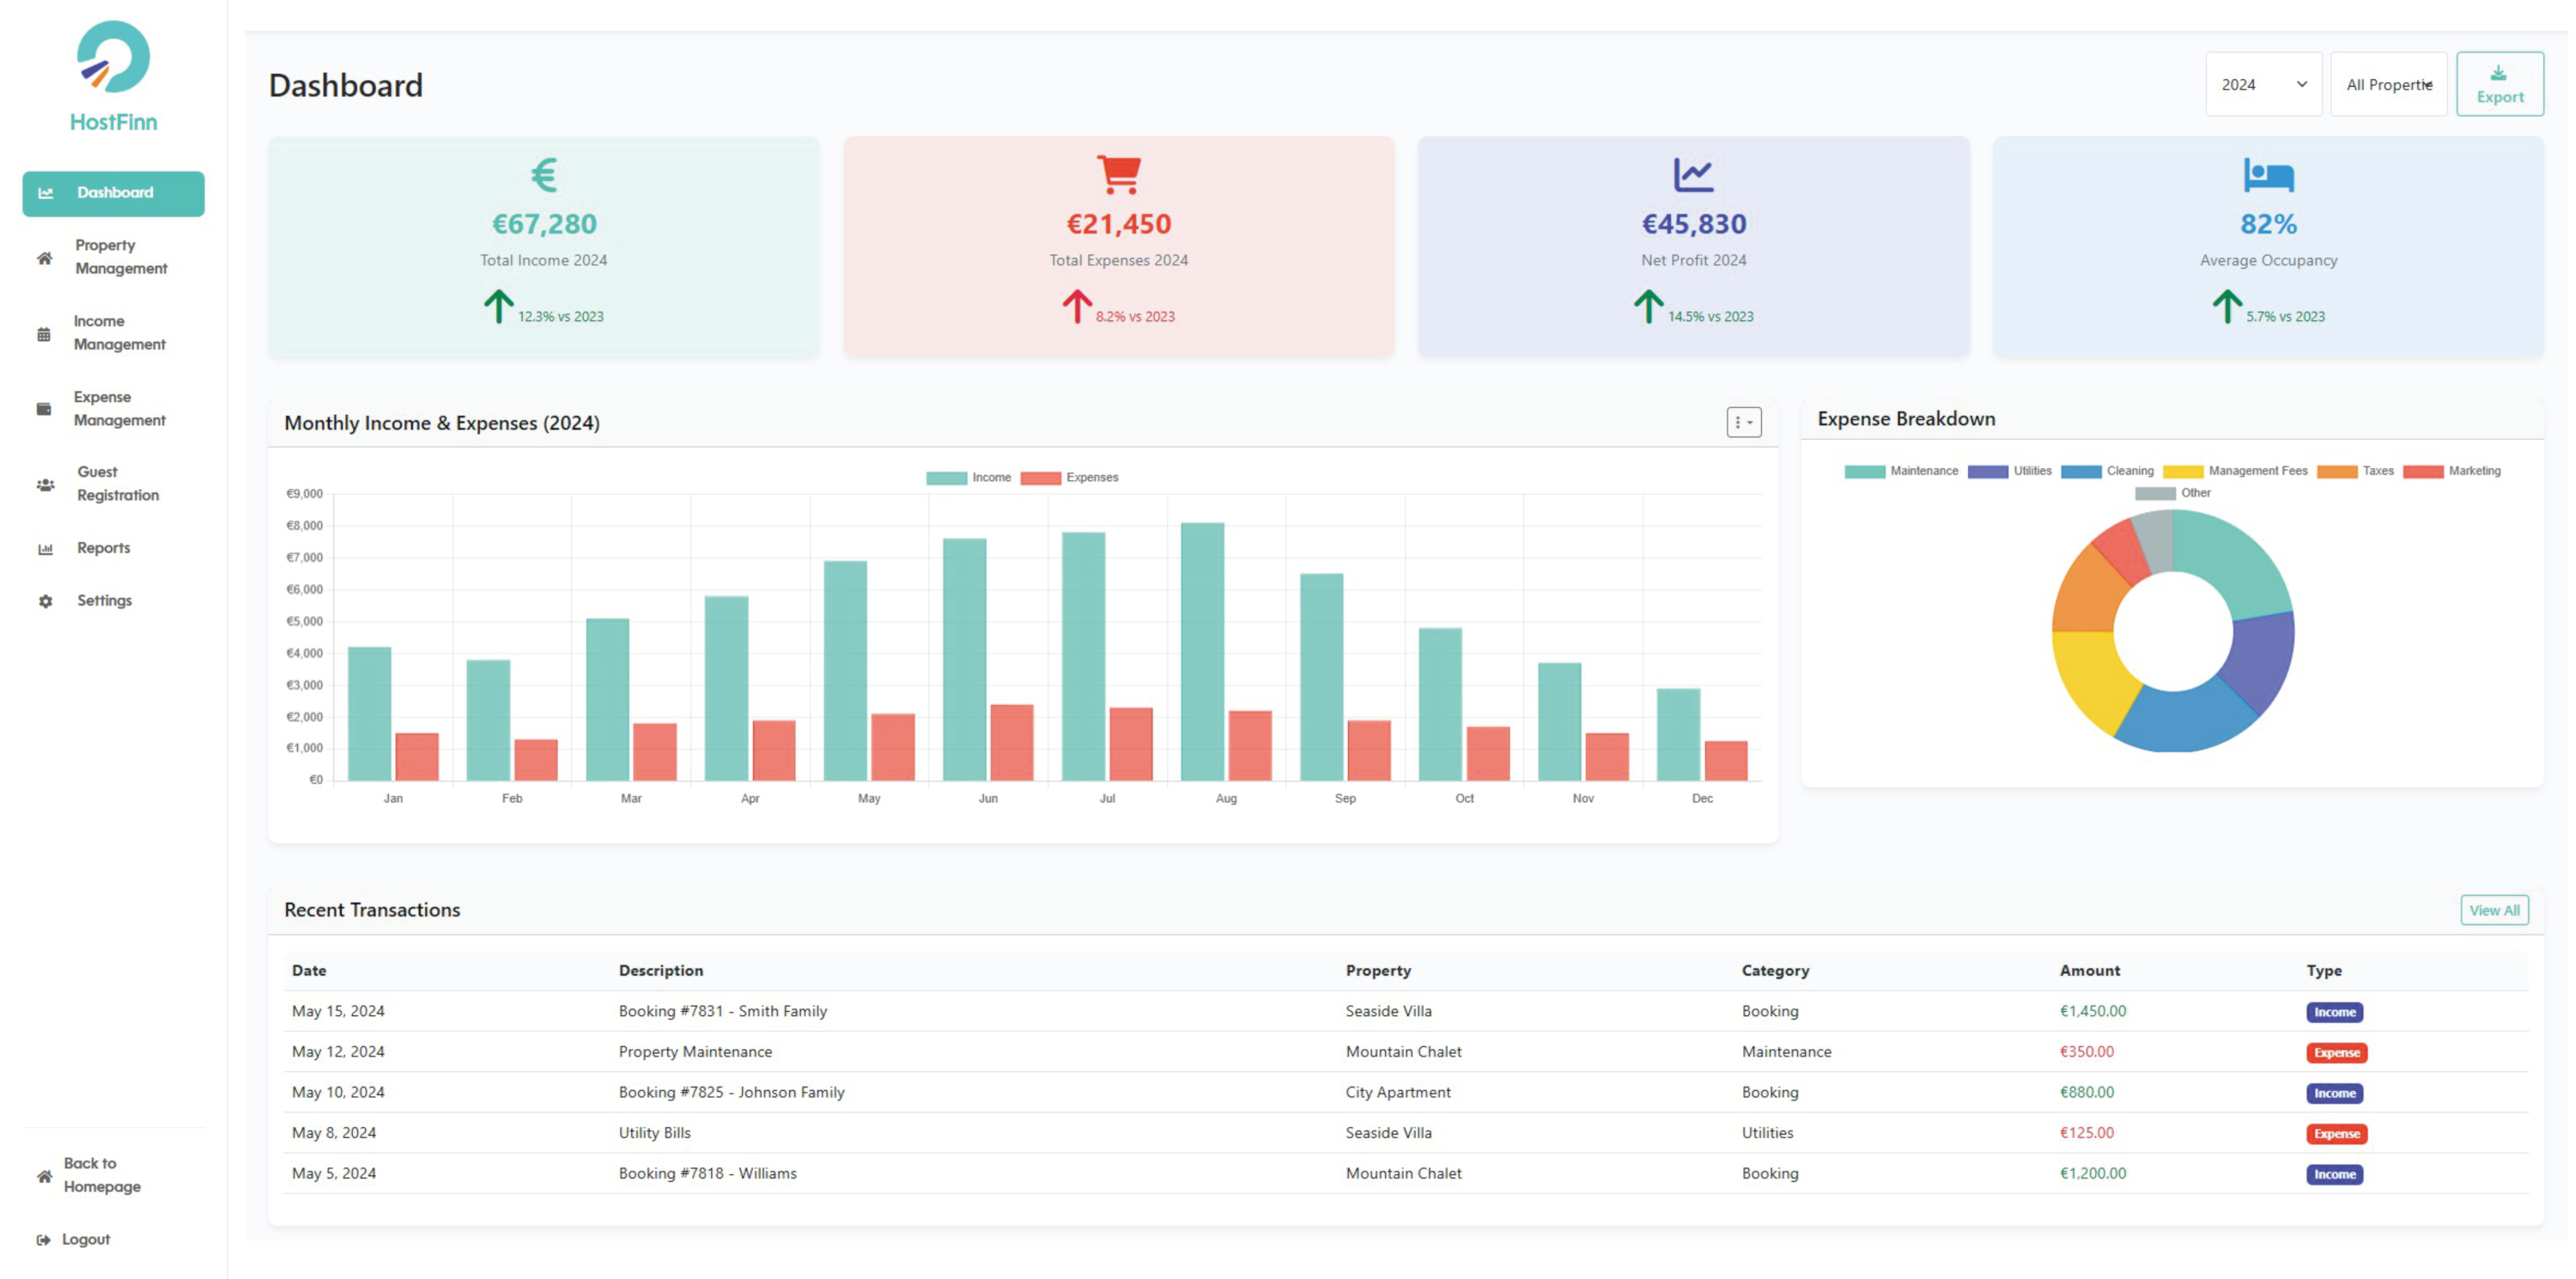Click the bed Average Occupancy icon
Screen dimensions: 2576x1279
point(2267,175)
